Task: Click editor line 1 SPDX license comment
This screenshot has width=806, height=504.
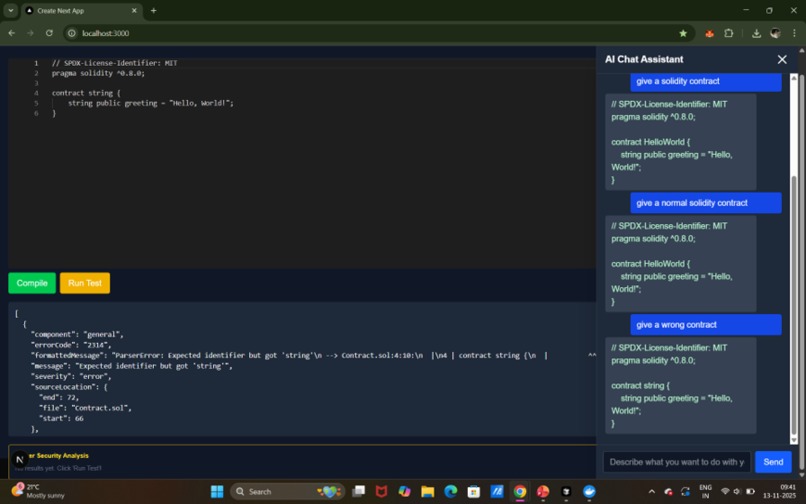Action: pos(114,63)
